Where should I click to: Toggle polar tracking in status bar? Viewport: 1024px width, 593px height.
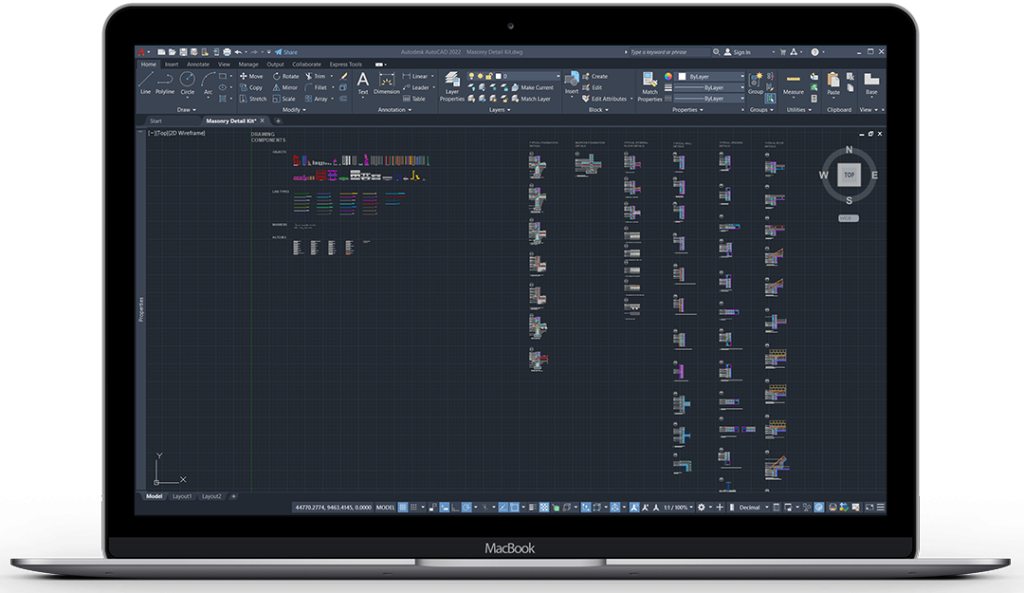click(x=466, y=507)
